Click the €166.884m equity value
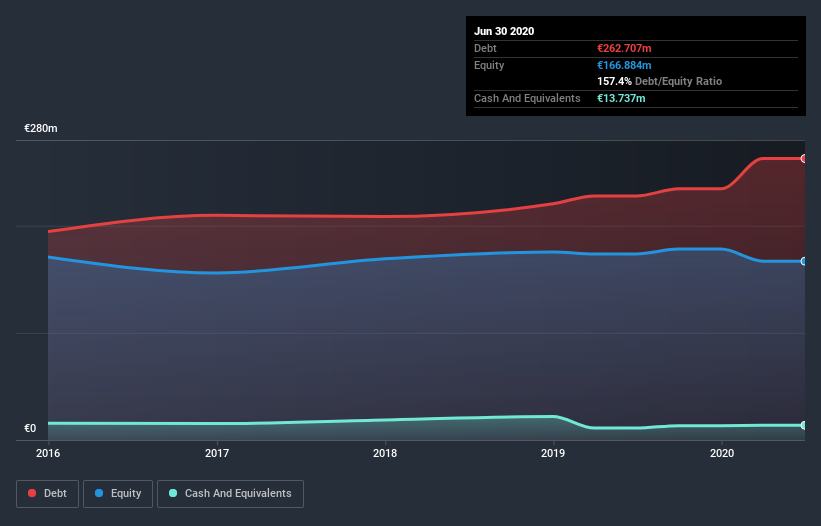Viewport: 821px width, 526px height. [x=624, y=65]
